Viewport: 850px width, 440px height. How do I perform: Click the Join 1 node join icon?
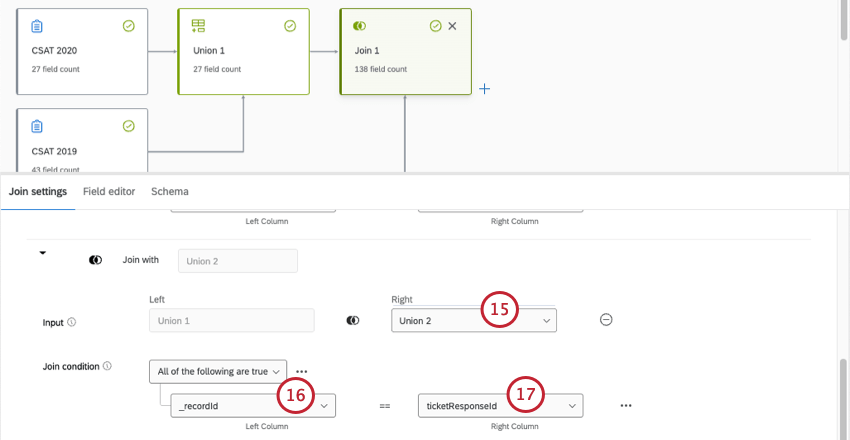click(360, 26)
